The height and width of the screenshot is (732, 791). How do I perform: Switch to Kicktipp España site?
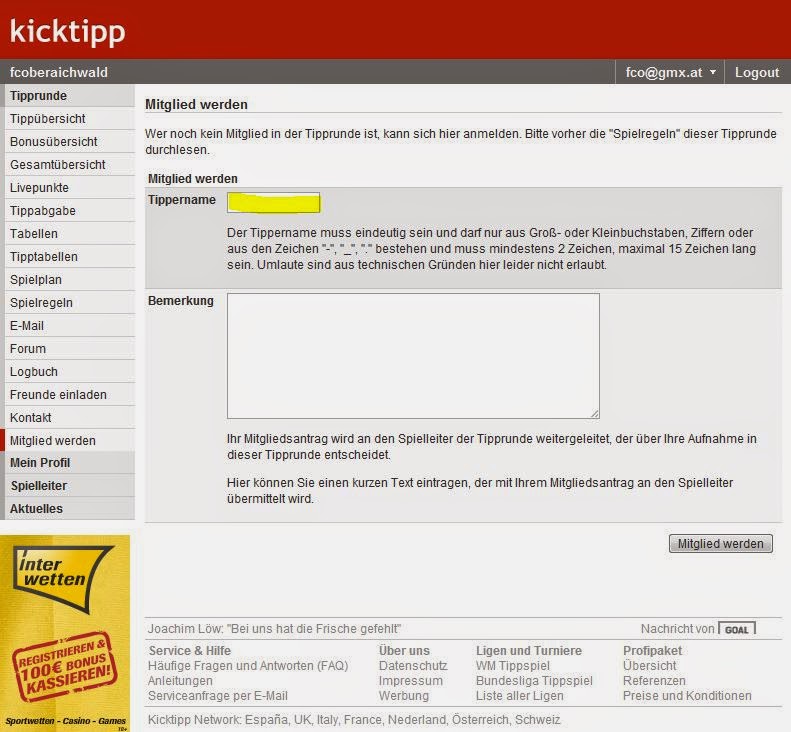(x=267, y=719)
